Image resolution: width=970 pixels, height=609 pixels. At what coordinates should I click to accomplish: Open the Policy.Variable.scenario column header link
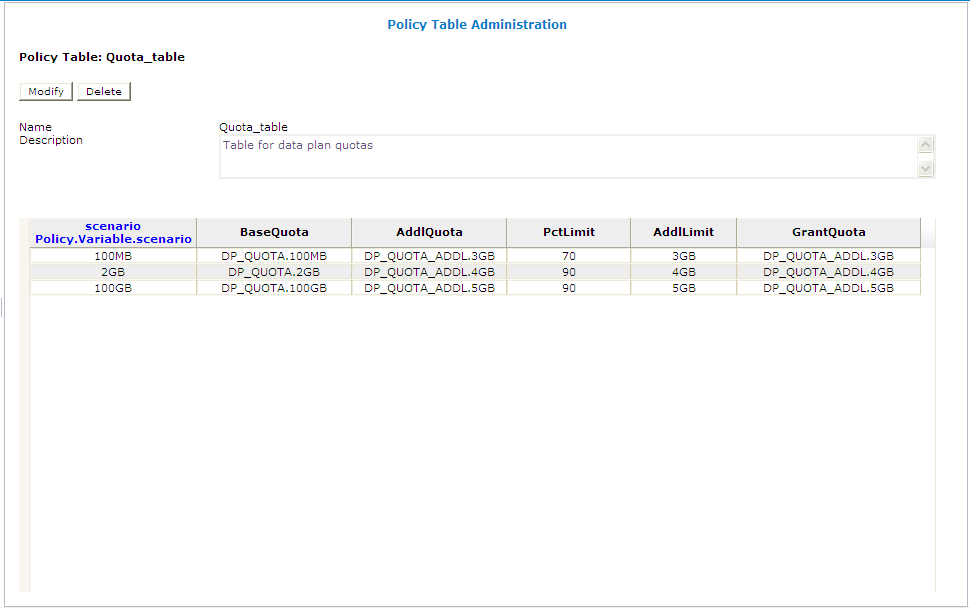tap(112, 239)
